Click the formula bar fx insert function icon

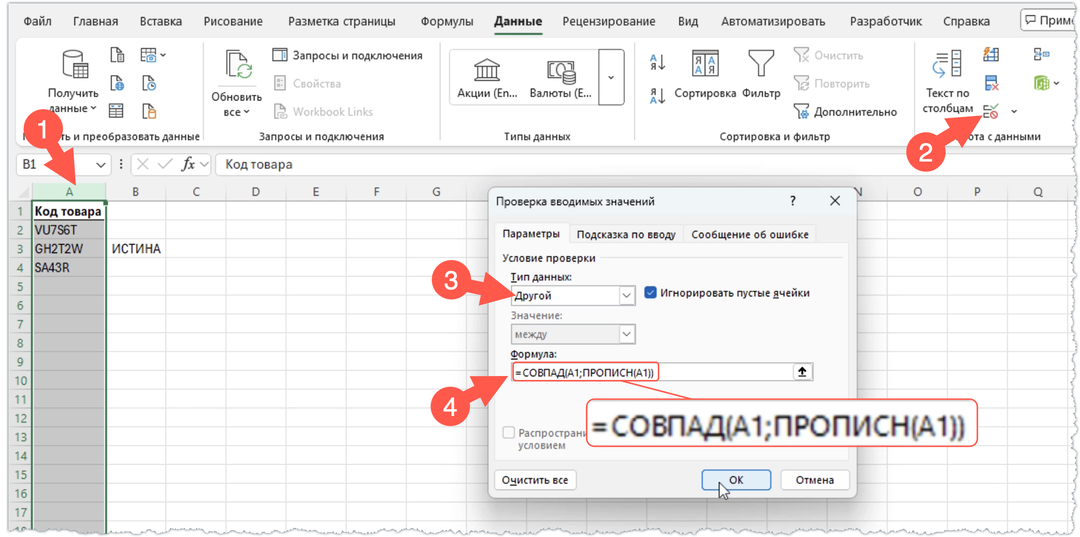(187, 165)
